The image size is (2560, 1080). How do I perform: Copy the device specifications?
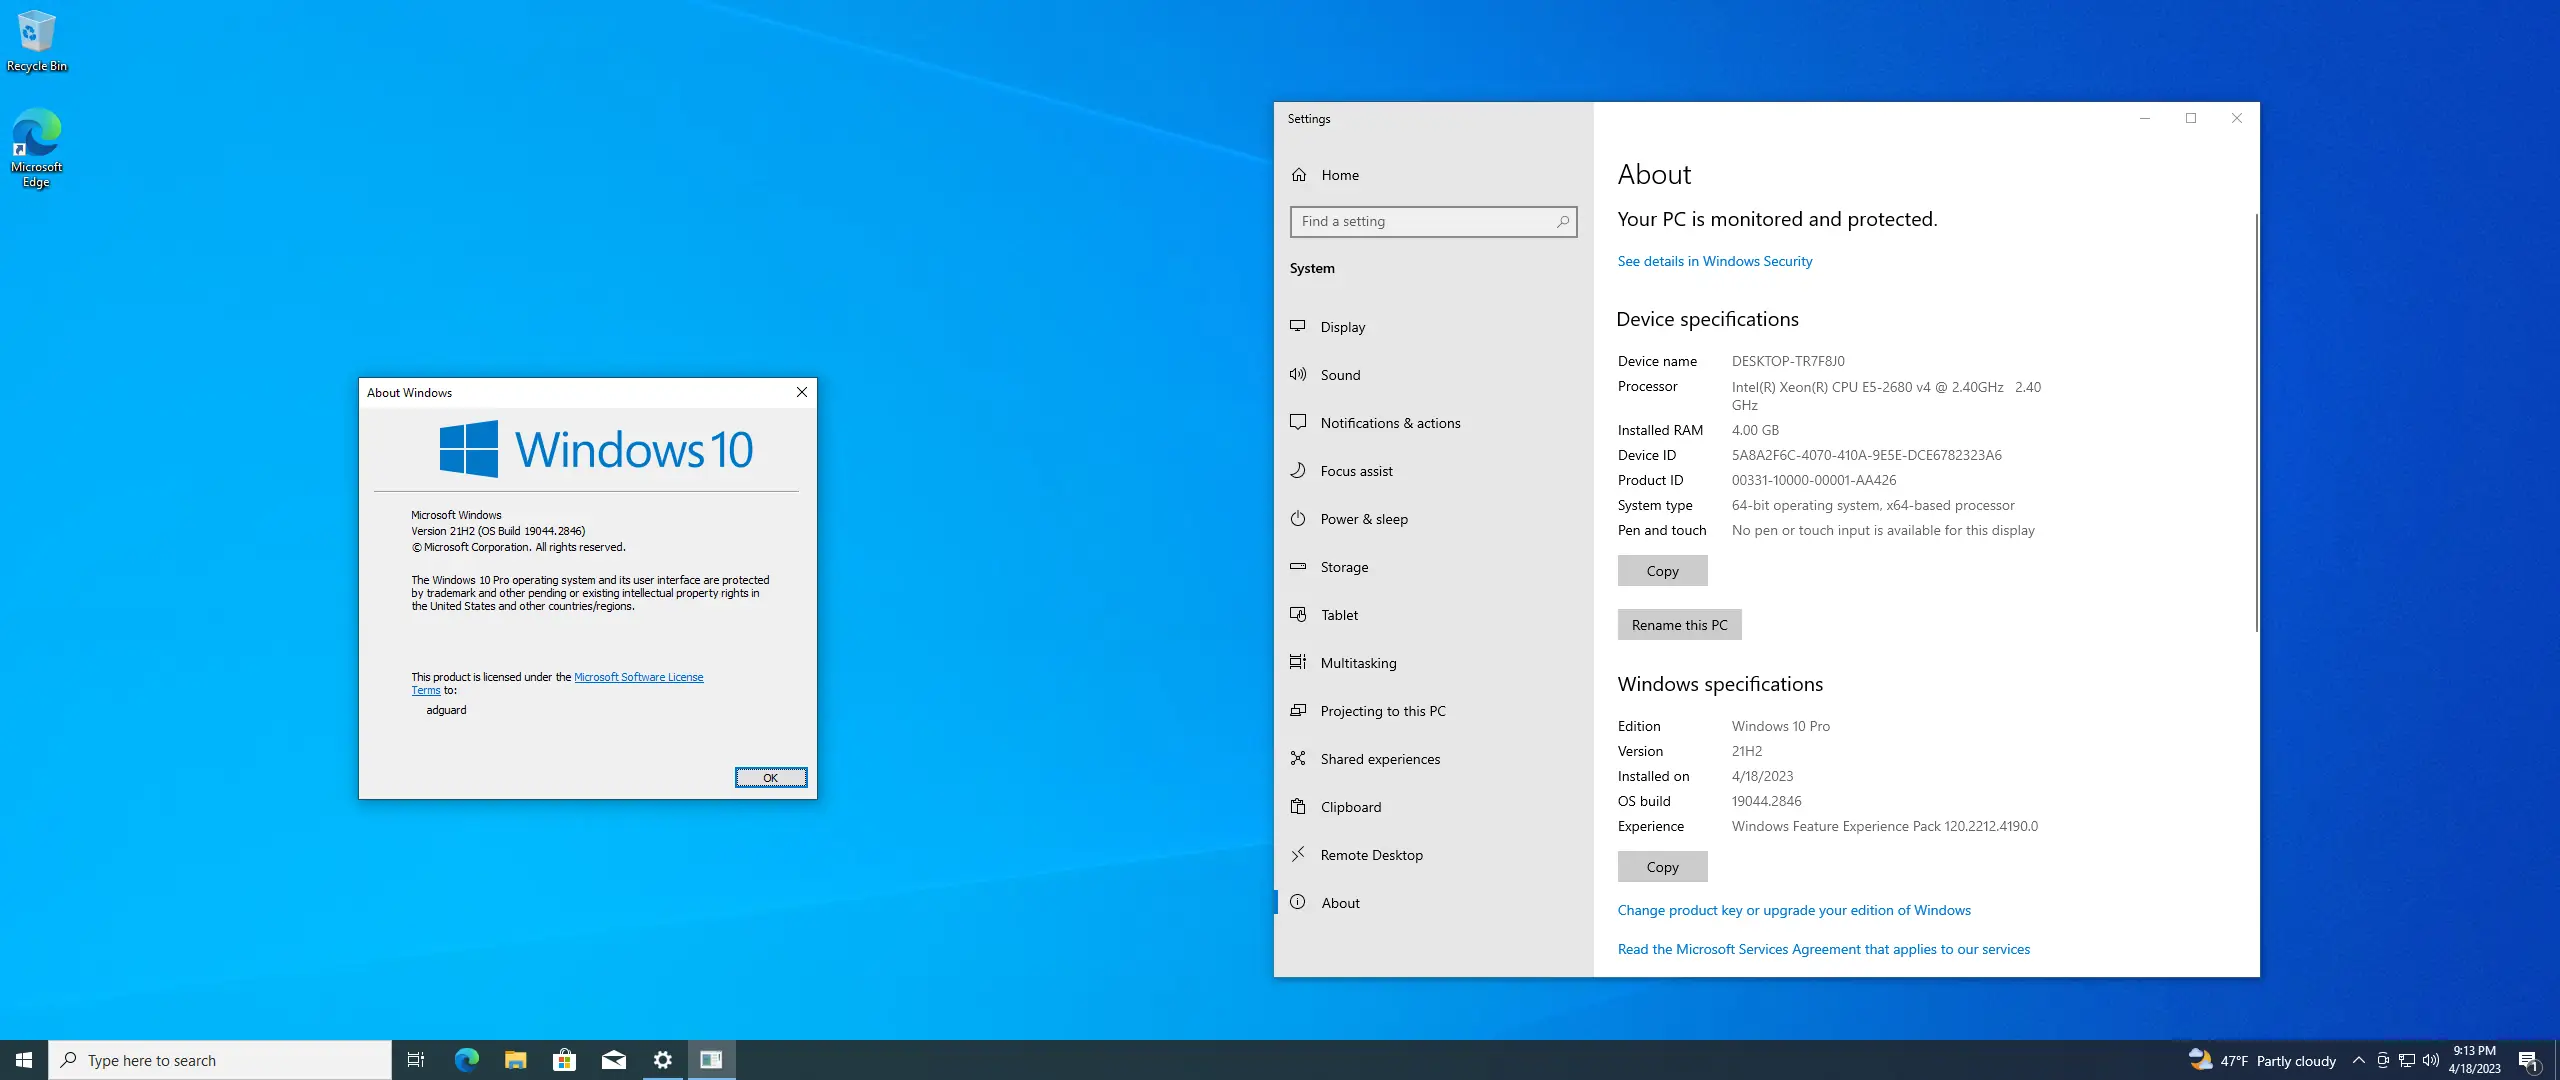tap(1662, 570)
